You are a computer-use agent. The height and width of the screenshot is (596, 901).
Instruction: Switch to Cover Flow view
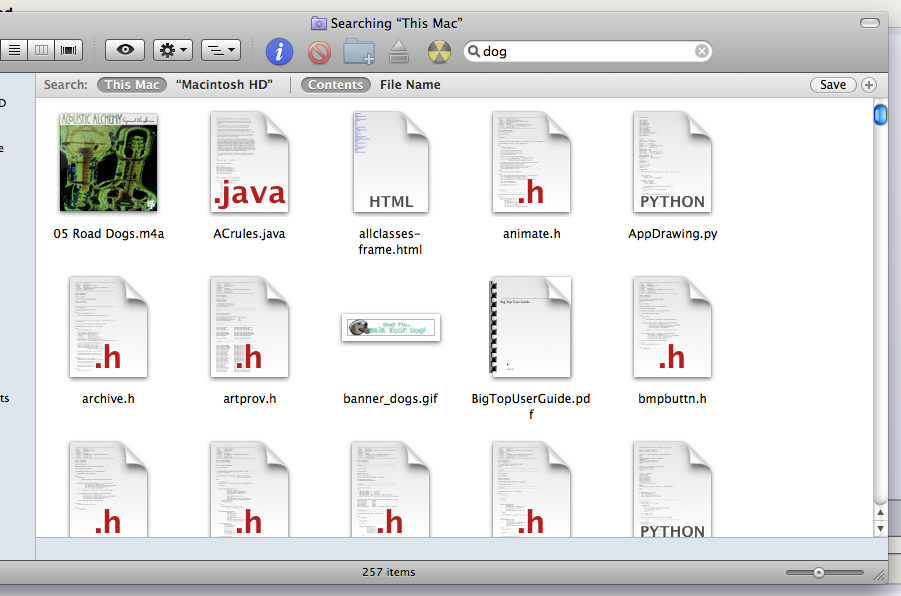[x=69, y=50]
